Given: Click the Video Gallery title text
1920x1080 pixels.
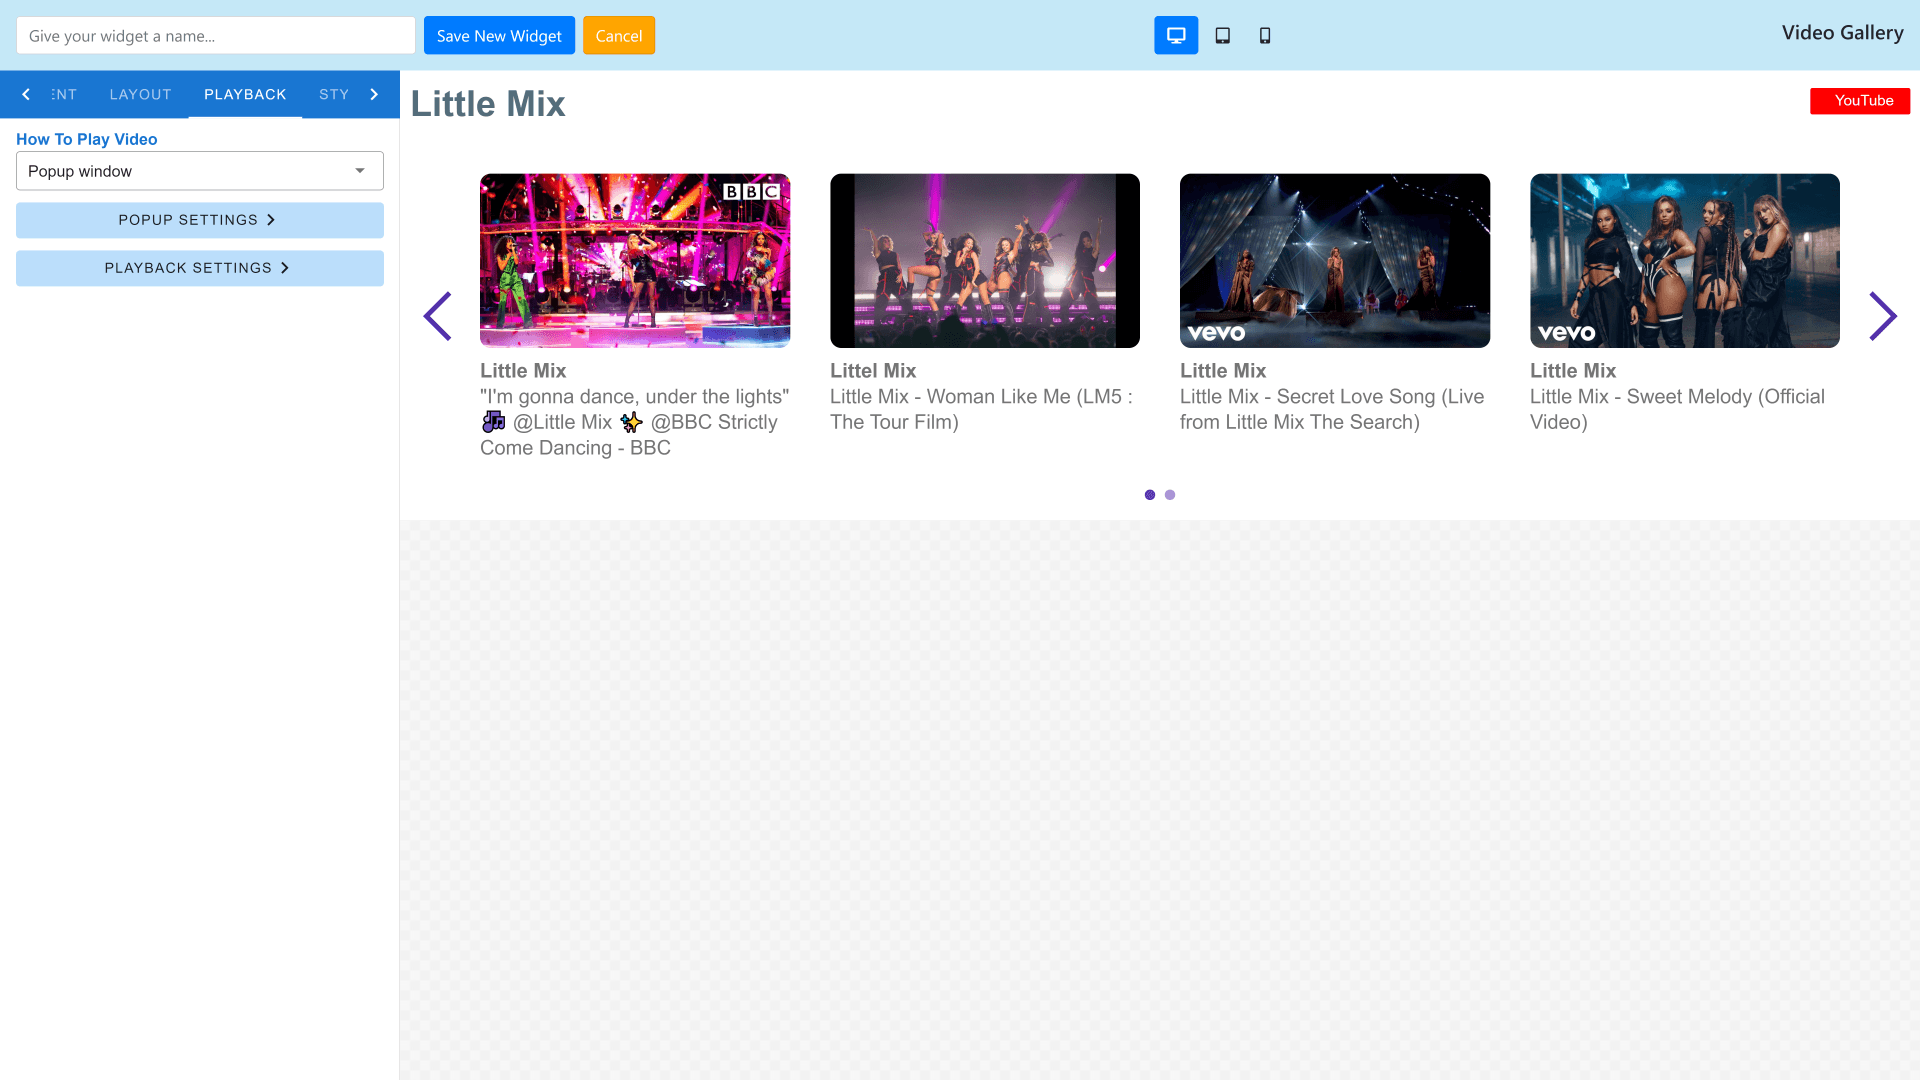Looking at the screenshot, I should click(1842, 33).
